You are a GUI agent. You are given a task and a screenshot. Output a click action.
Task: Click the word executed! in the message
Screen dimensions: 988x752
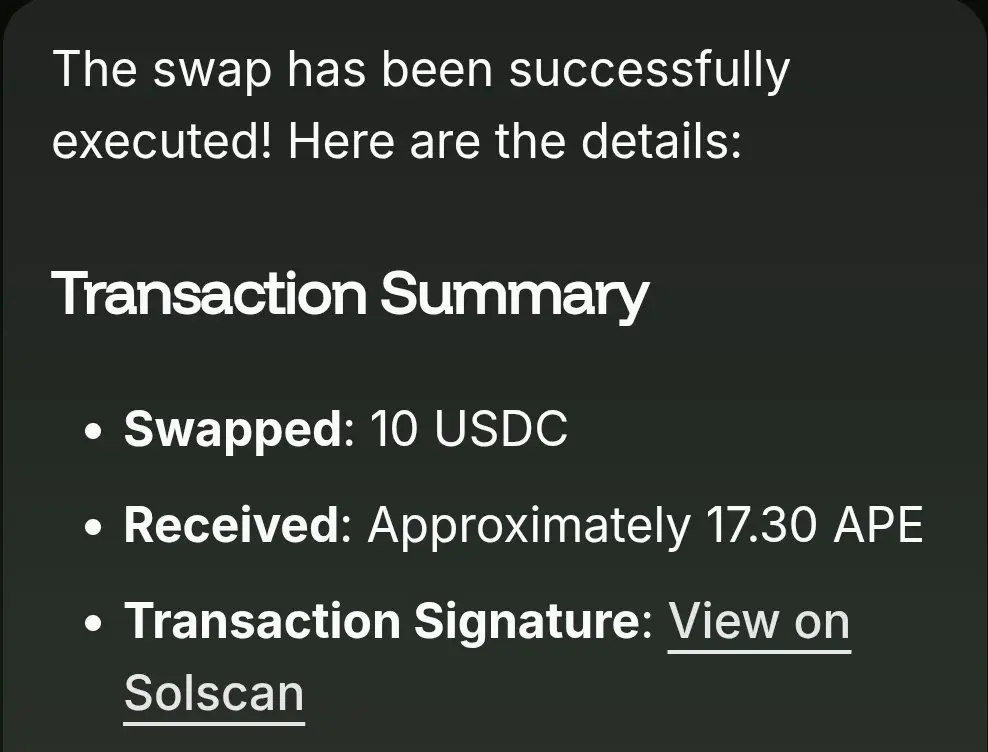[x=161, y=141]
